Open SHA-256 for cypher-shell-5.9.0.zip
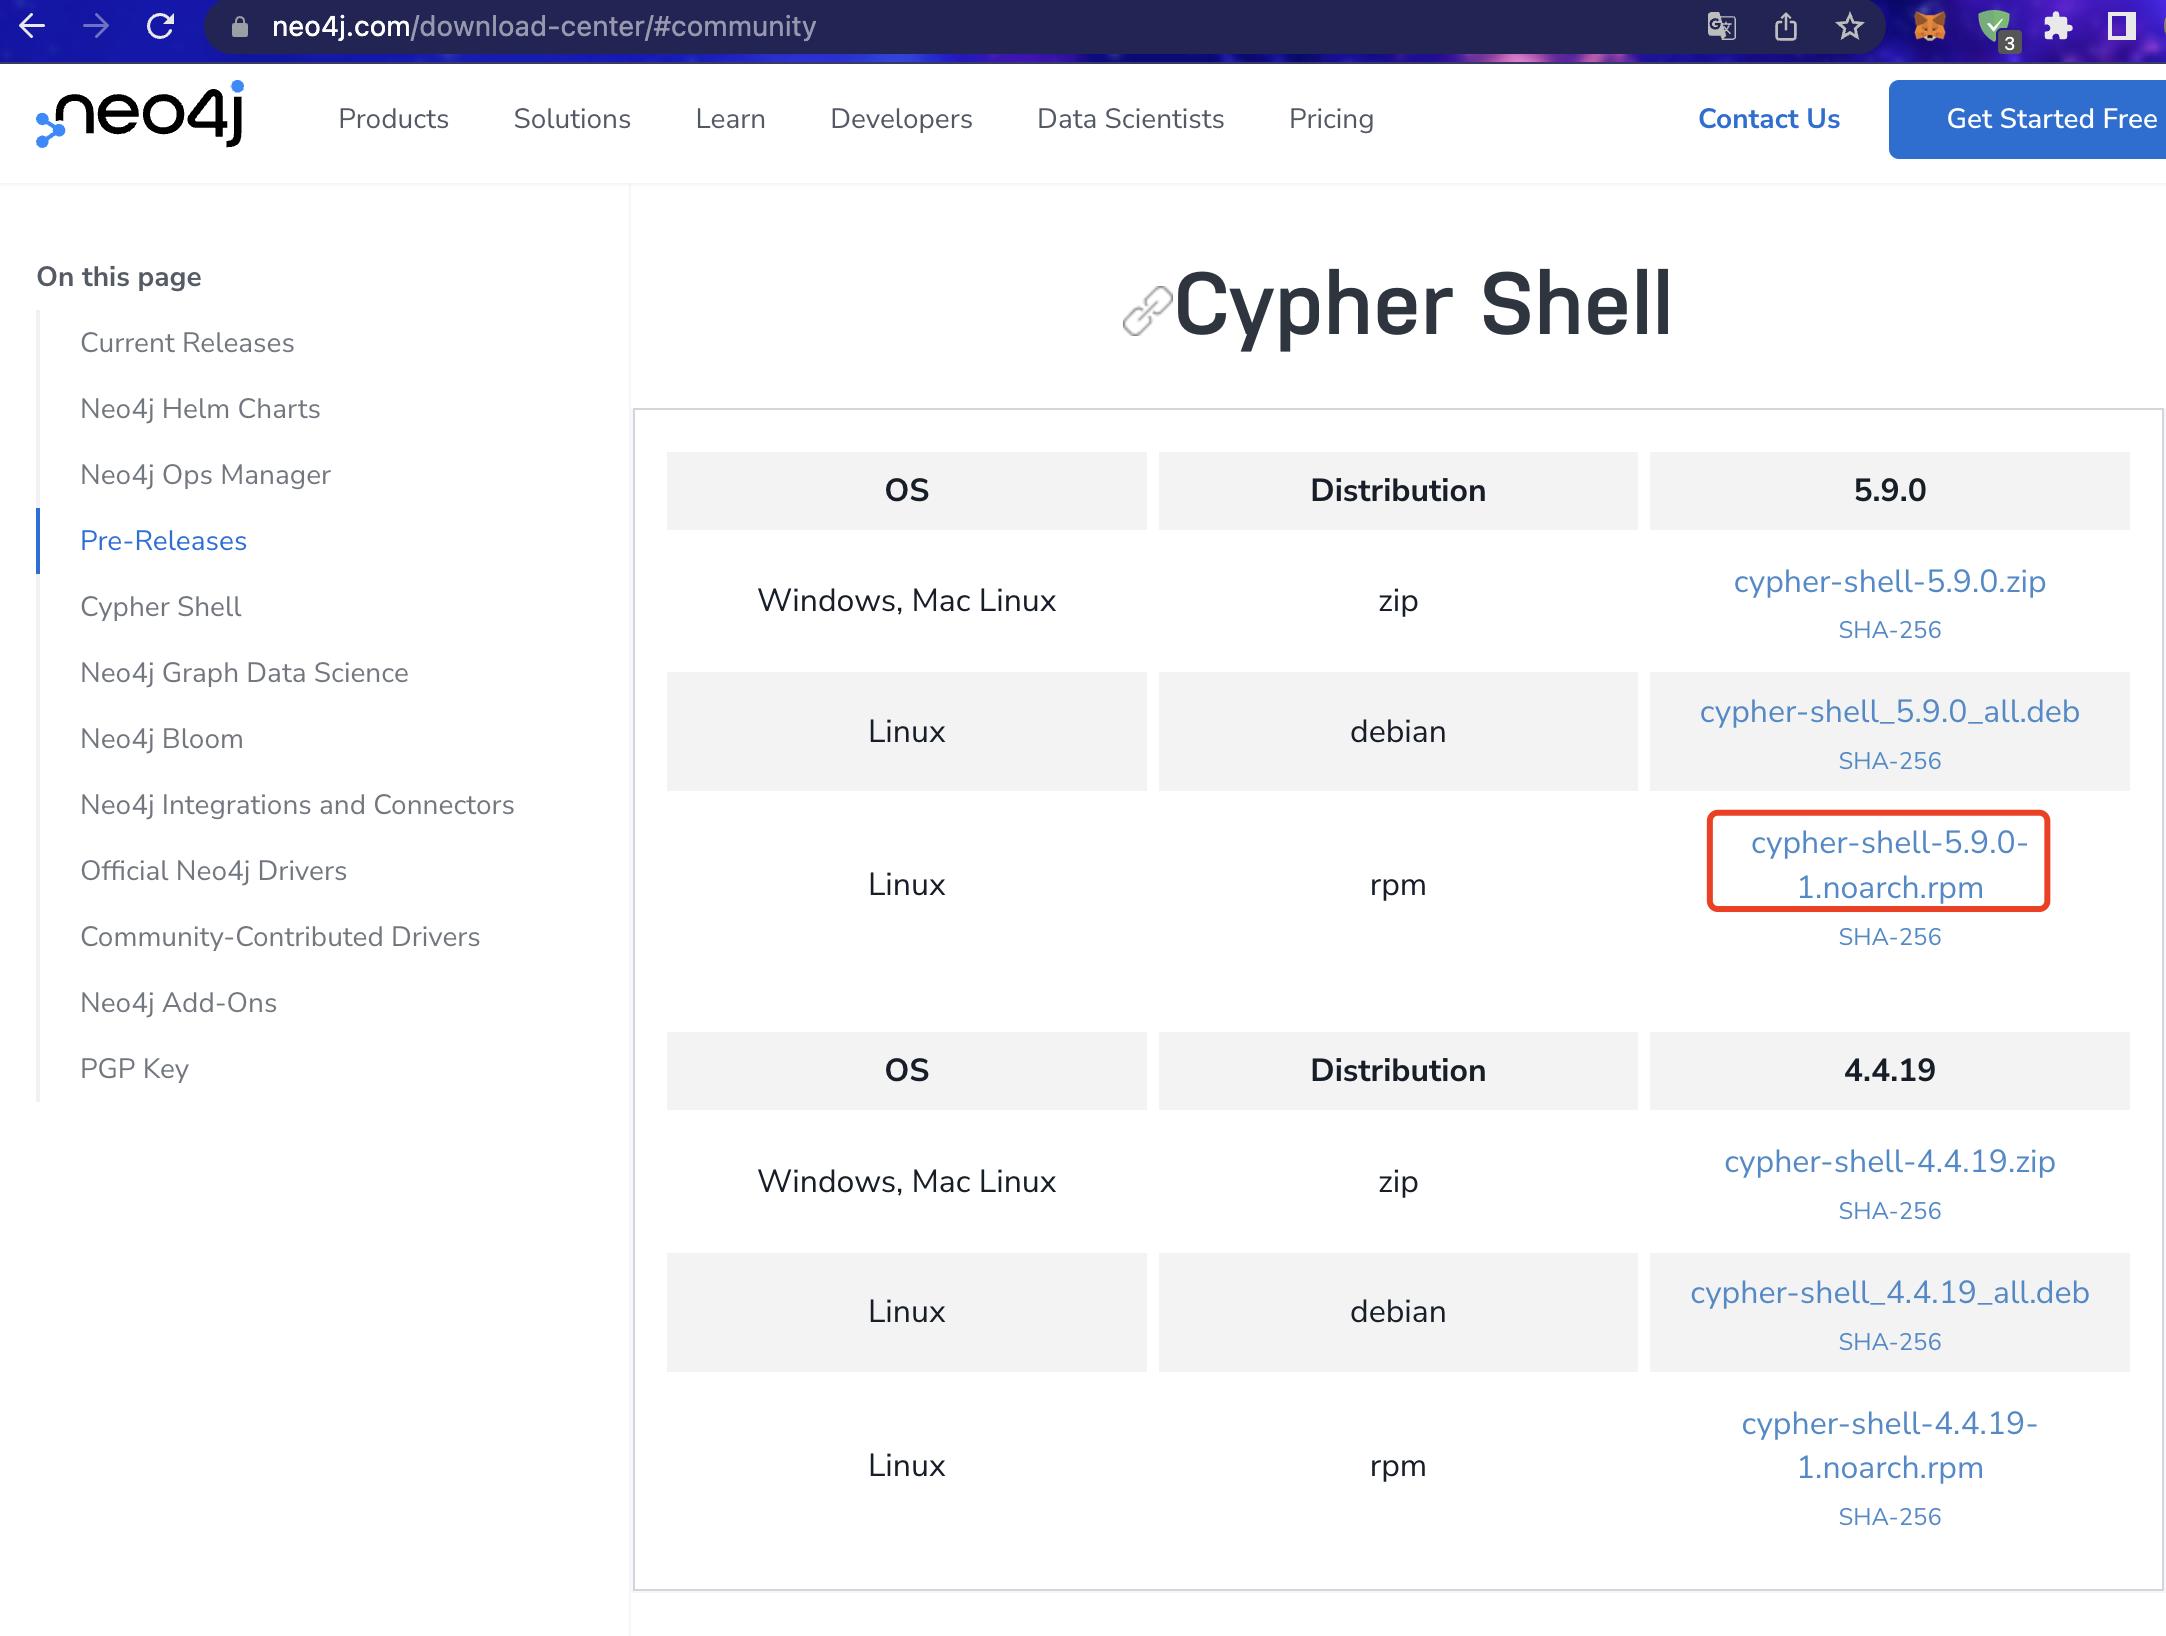Viewport: 2166px width, 1636px height. click(1889, 630)
